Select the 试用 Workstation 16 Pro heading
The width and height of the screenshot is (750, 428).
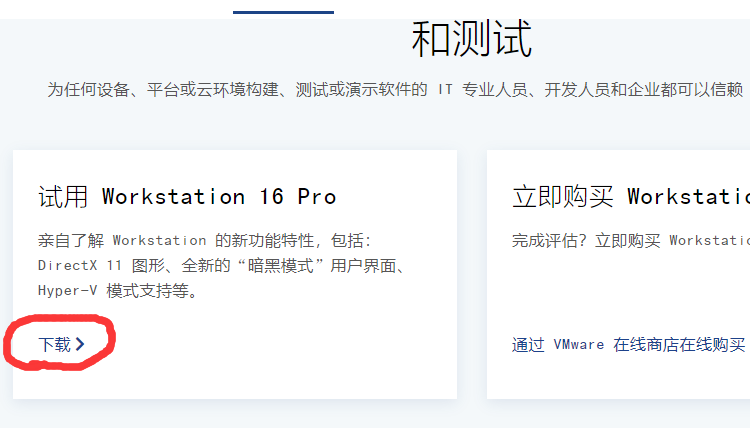(188, 197)
